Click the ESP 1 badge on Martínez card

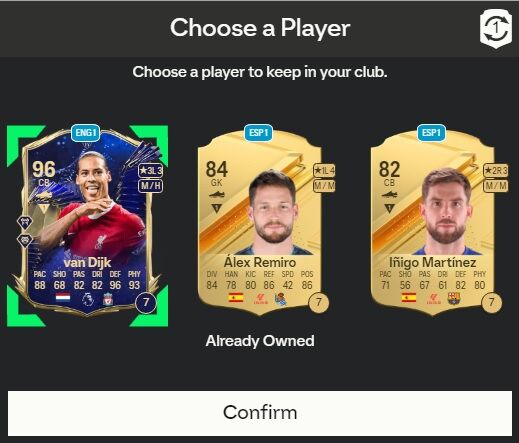tap(431, 133)
